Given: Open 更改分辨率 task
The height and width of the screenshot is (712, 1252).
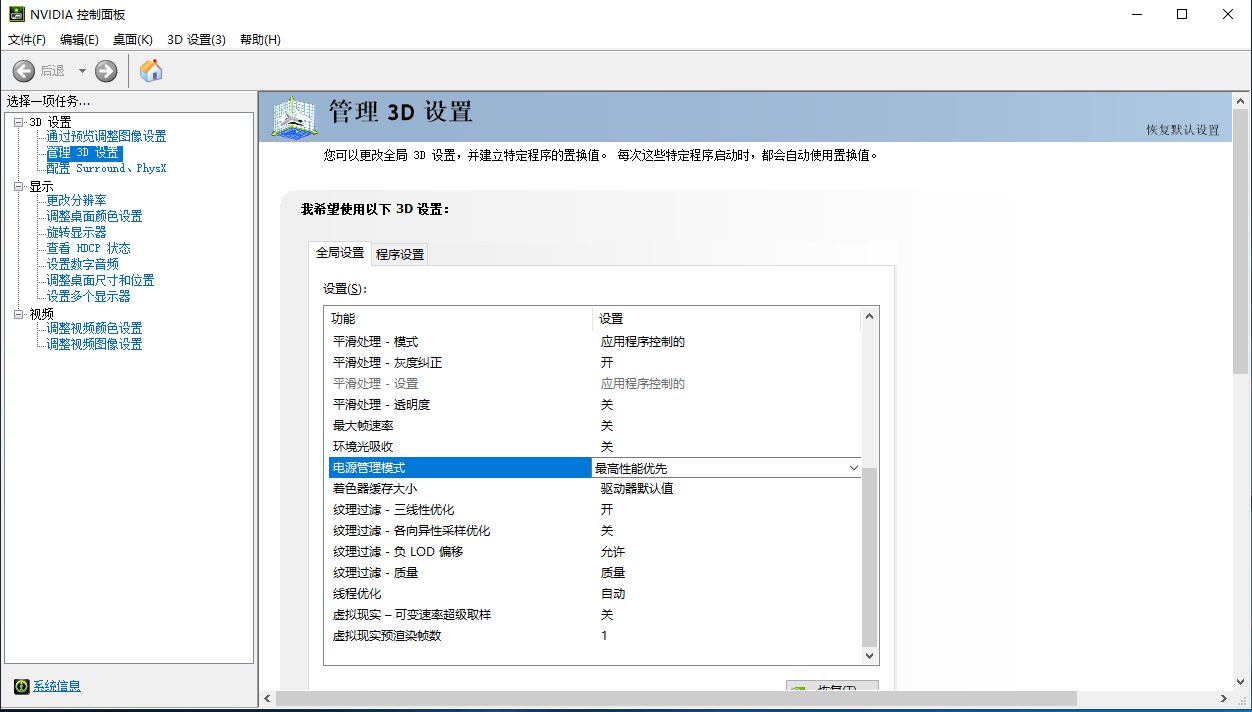Looking at the screenshot, I should pyautogui.click(x=76, y=201).
